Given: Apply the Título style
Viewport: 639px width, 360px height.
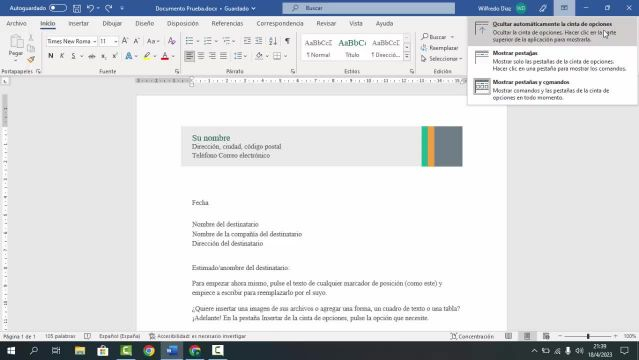Looking at the screenshot, I should (352, 47).
